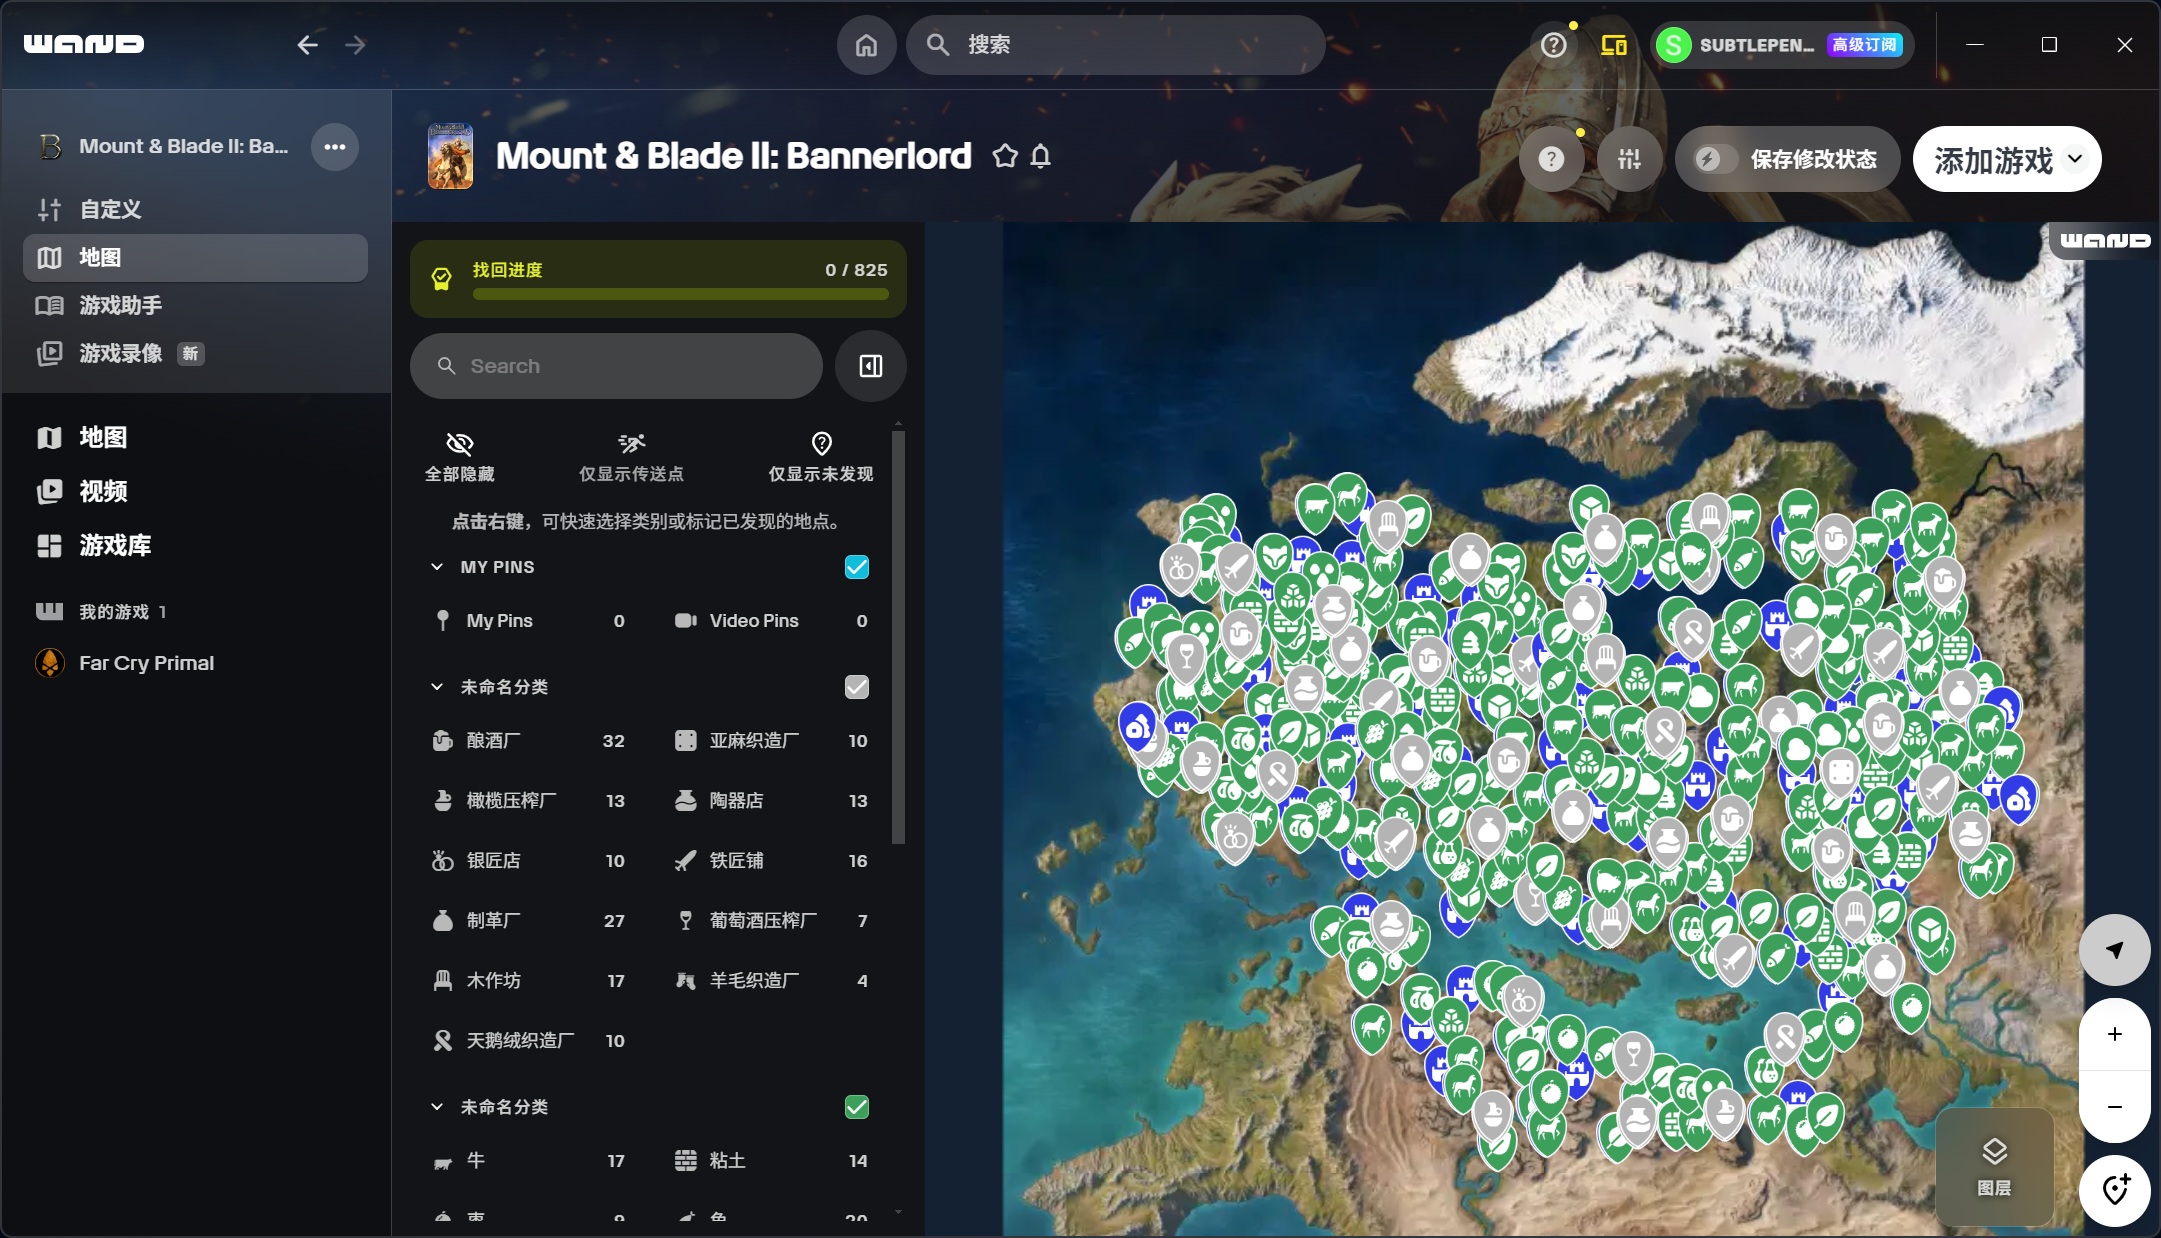Toggle the MY PINS checkbox
This screenshot has height=1238, width=2161.
tap(856, 567)
